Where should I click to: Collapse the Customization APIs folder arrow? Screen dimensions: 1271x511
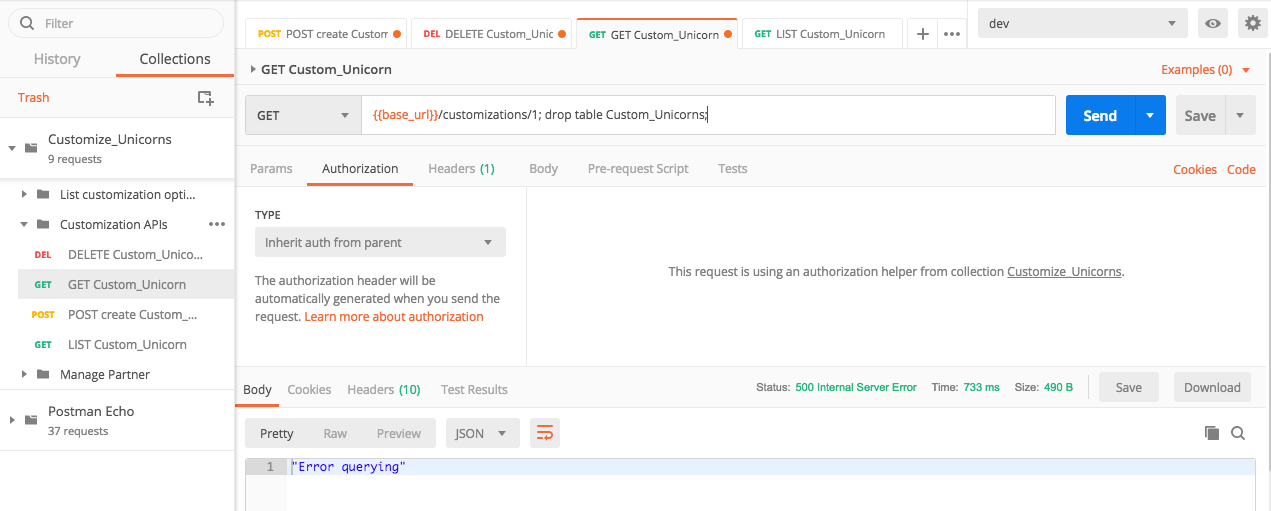25,224
